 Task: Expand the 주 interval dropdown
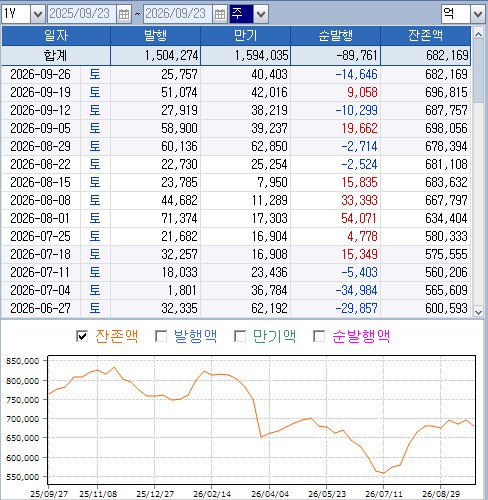tap(261, 14)
